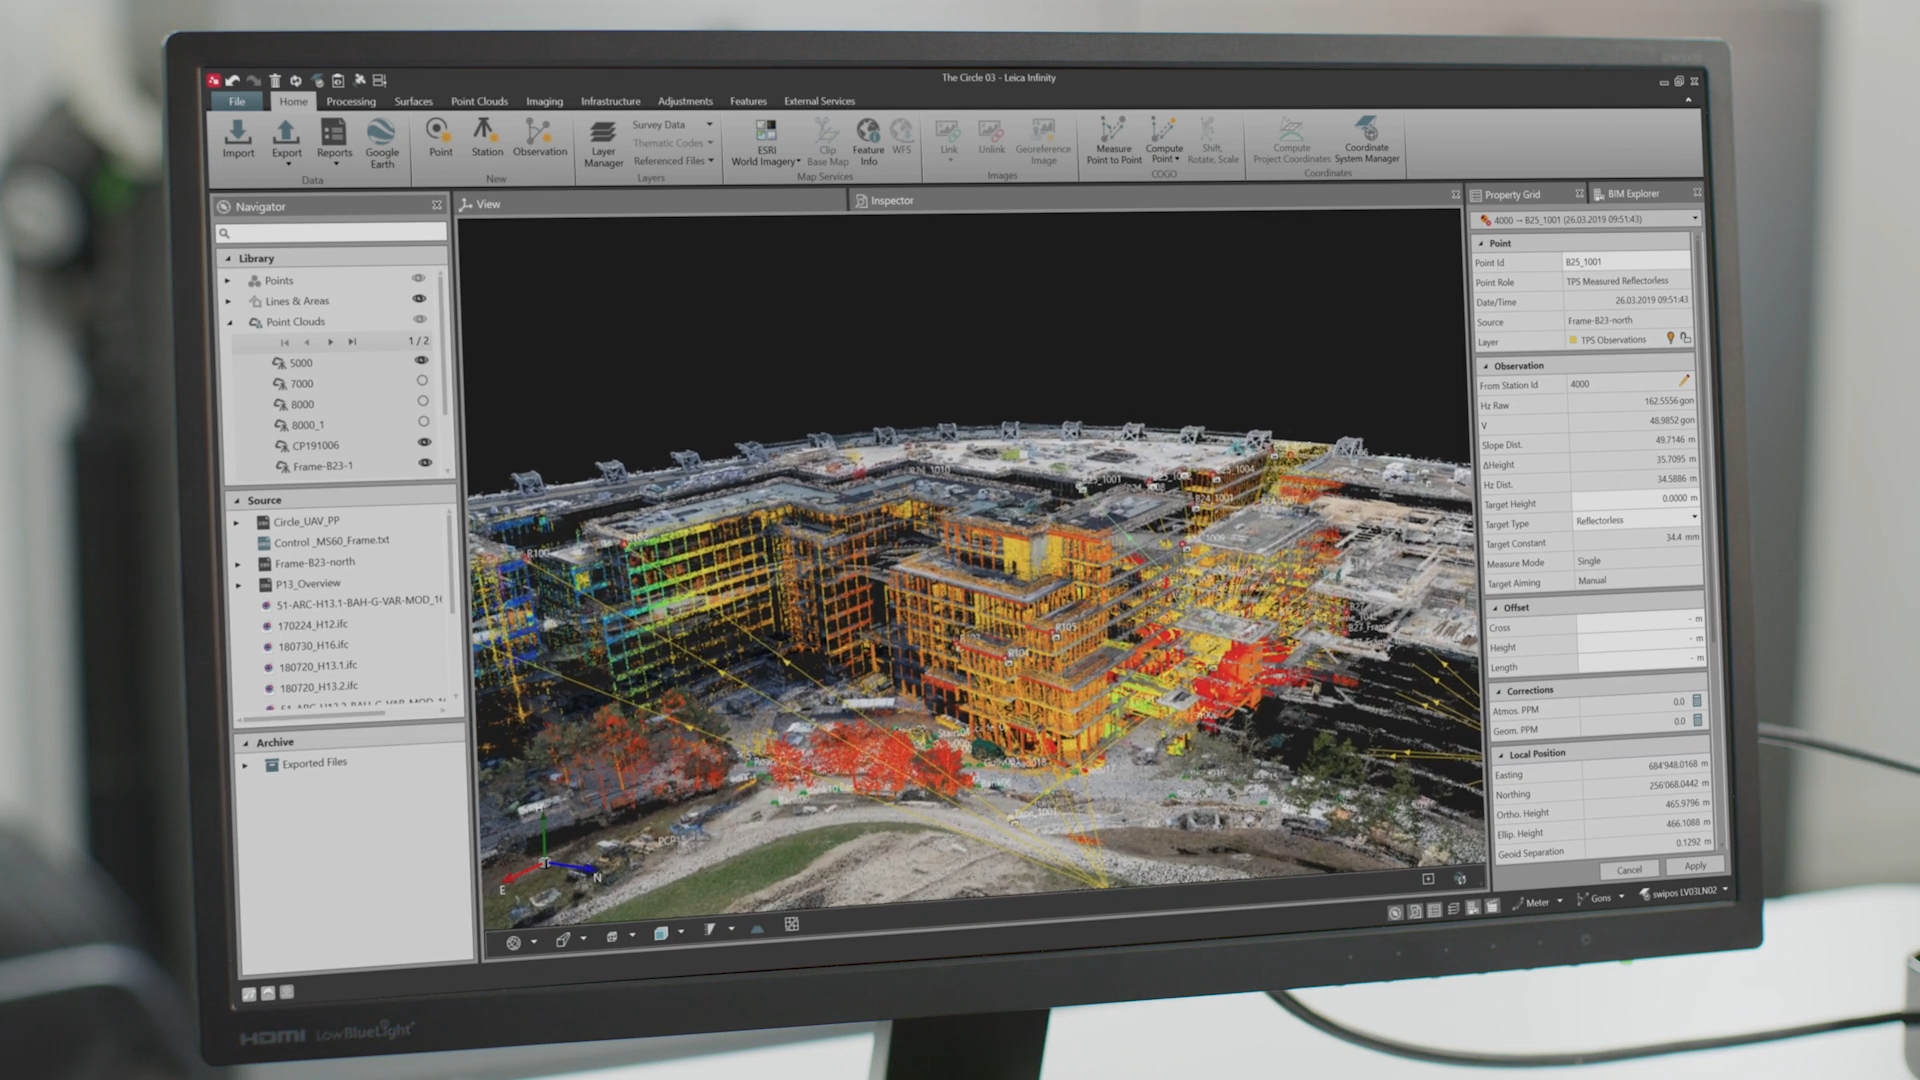Expand the Points library node

click(x=228, y=281)
